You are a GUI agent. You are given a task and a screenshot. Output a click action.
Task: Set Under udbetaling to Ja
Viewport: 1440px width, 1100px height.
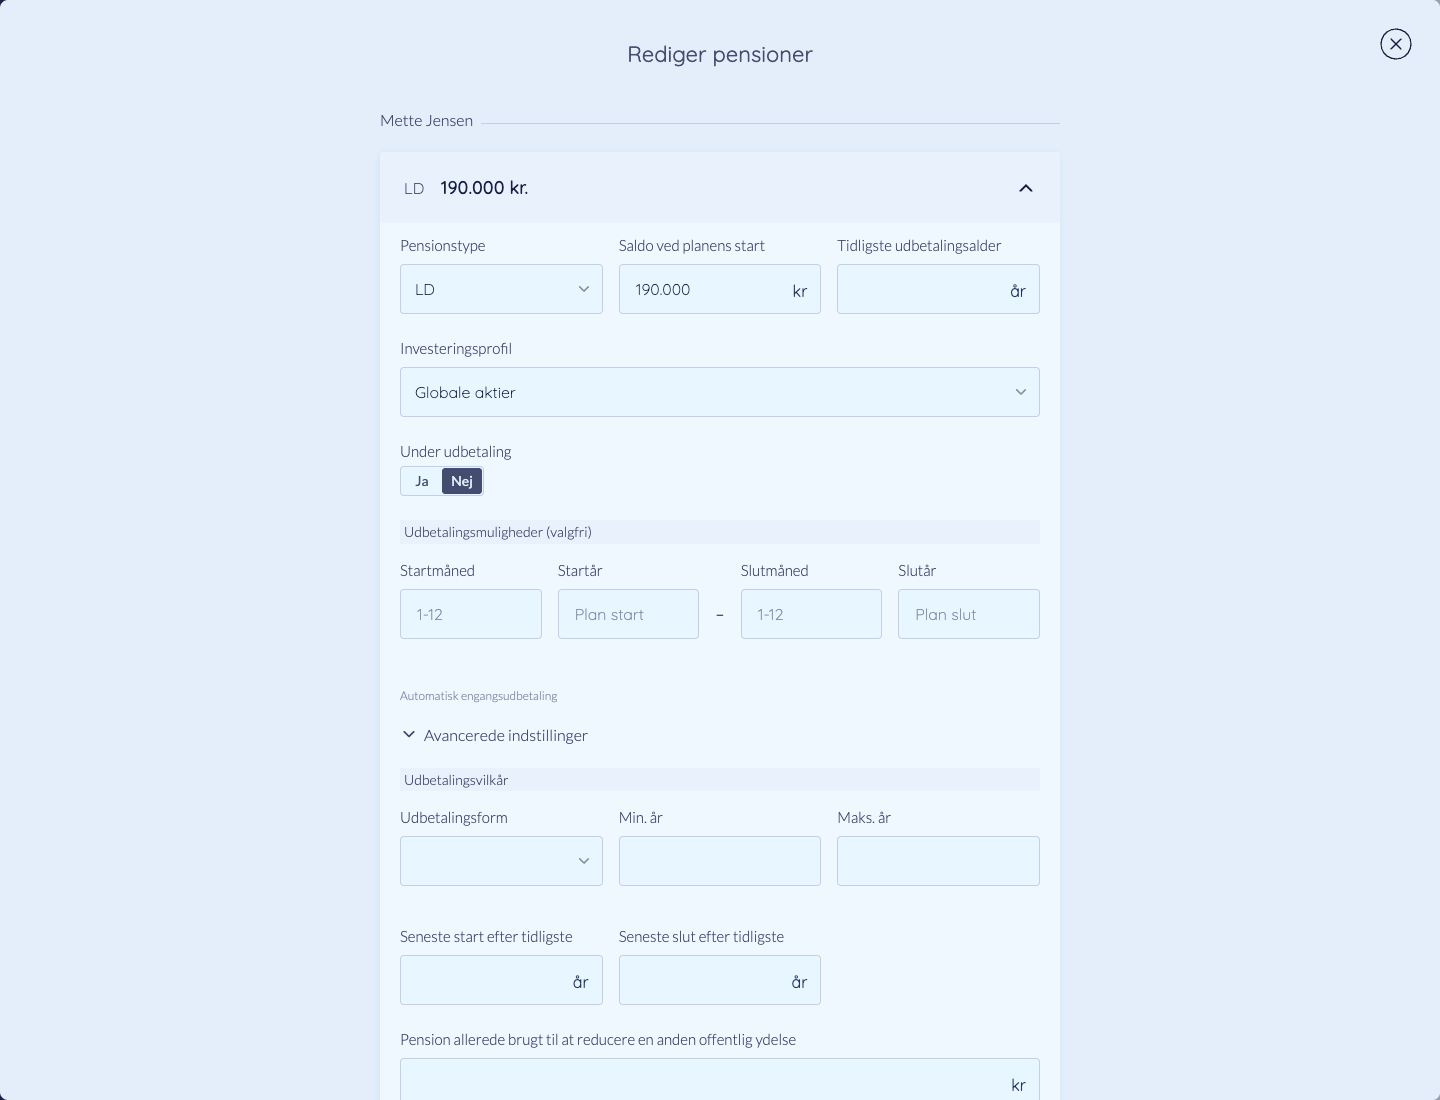422,481
